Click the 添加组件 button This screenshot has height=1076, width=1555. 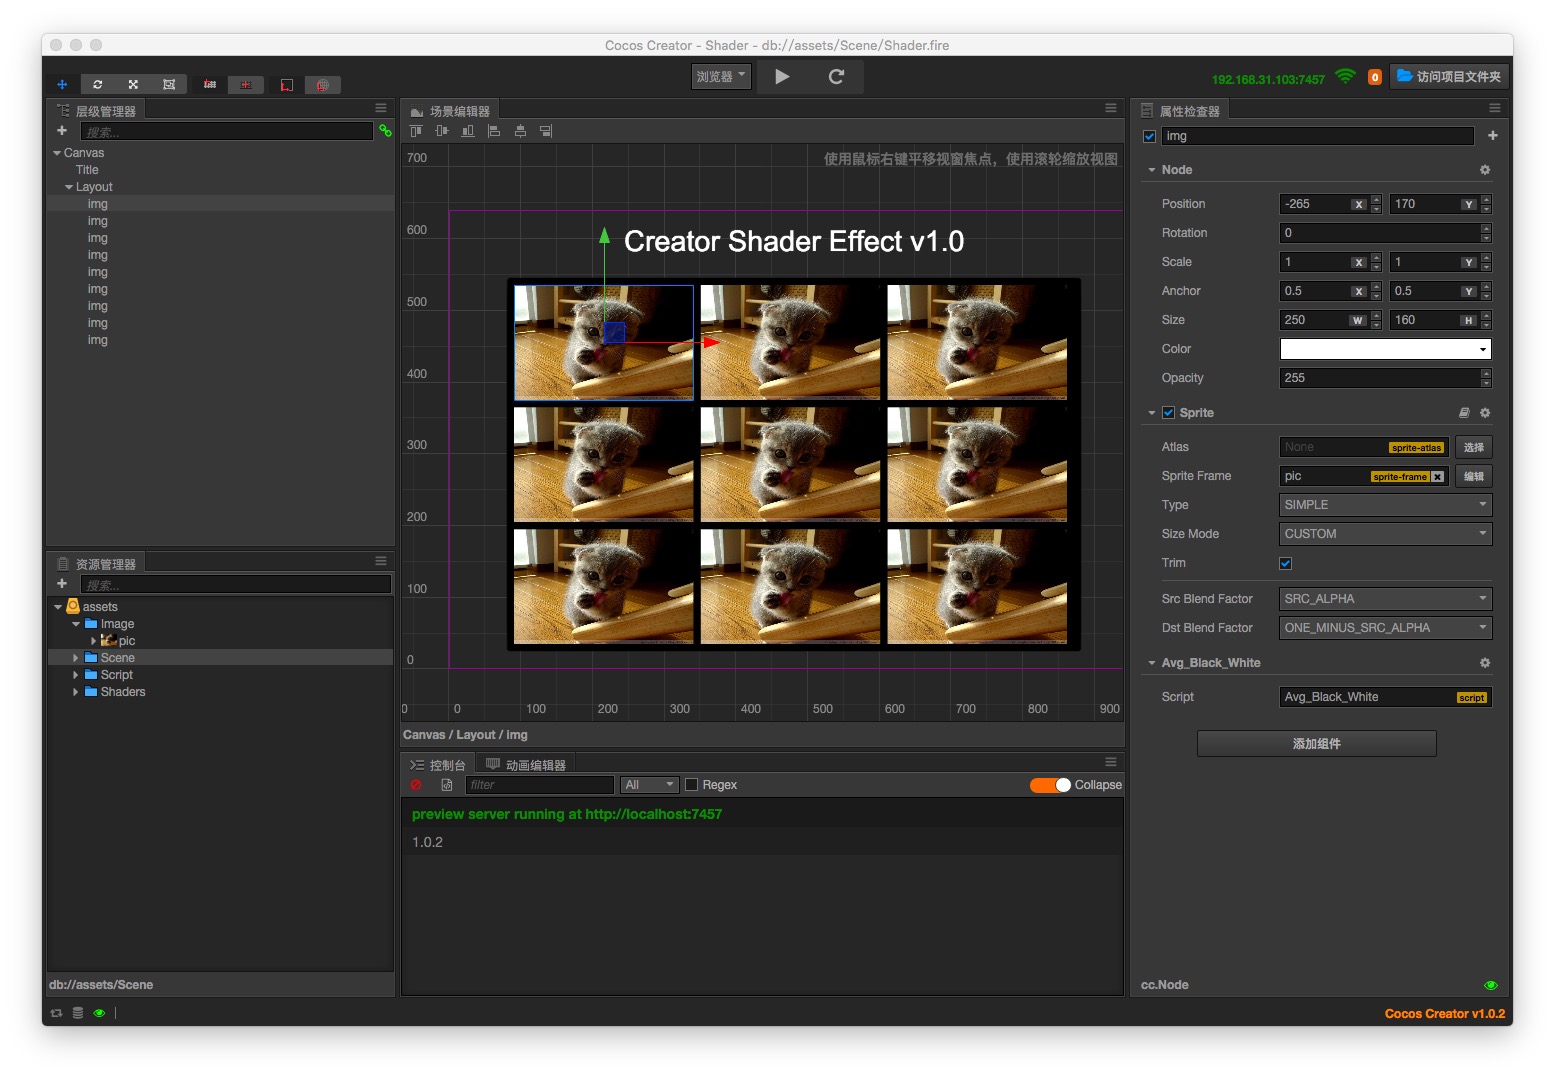click(1317, 743)
